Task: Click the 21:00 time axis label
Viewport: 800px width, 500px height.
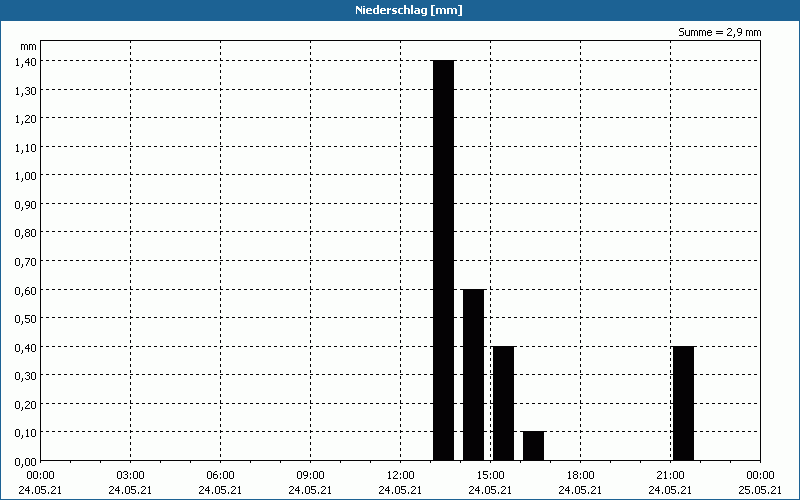Action: pos(670,476)
